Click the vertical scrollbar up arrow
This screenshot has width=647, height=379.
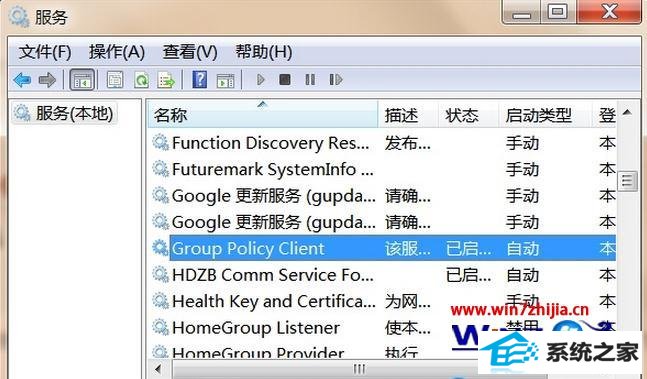(627, 112)
